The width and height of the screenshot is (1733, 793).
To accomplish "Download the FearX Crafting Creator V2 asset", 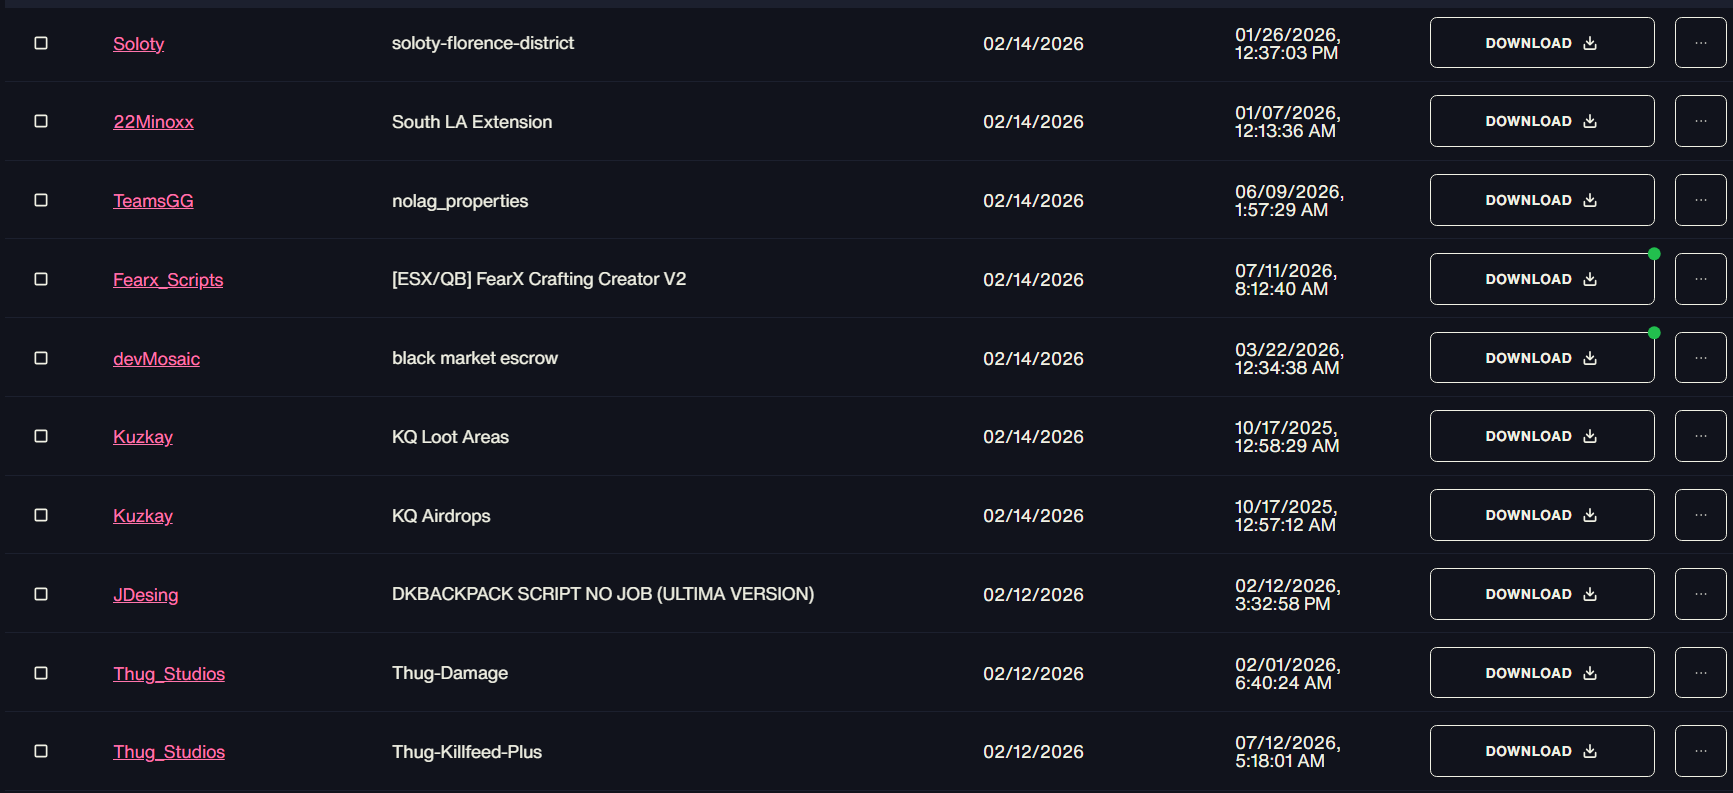I will point(1542,279).
